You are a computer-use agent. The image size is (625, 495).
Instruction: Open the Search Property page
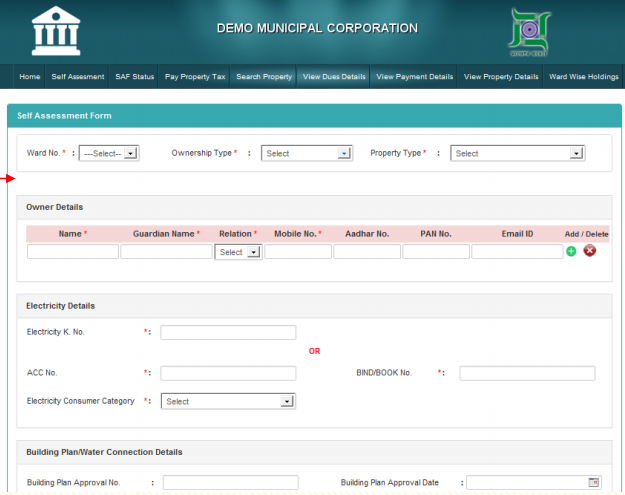tap(264, 77)
